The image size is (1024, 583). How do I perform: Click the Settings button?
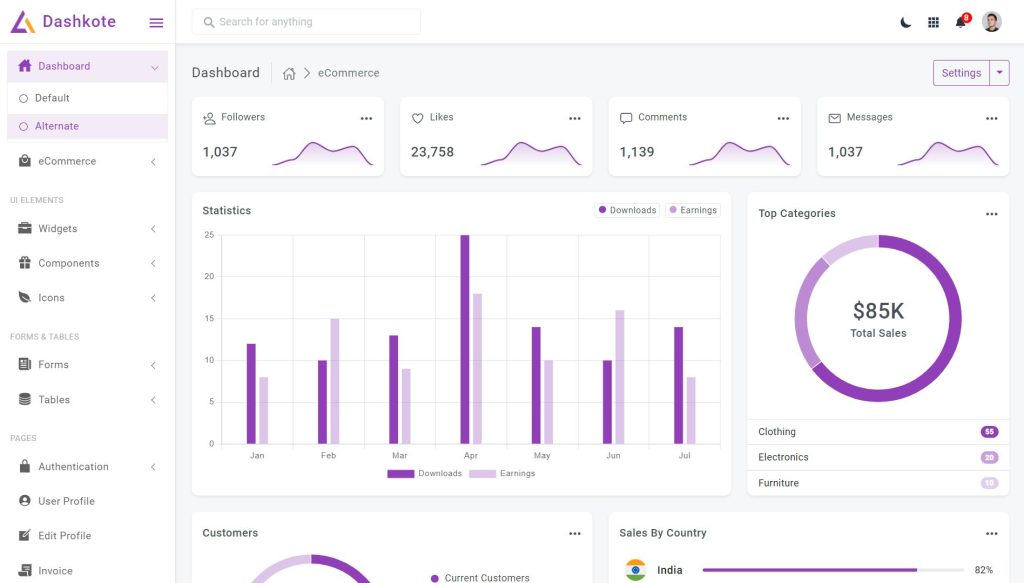tap(960, 72)
